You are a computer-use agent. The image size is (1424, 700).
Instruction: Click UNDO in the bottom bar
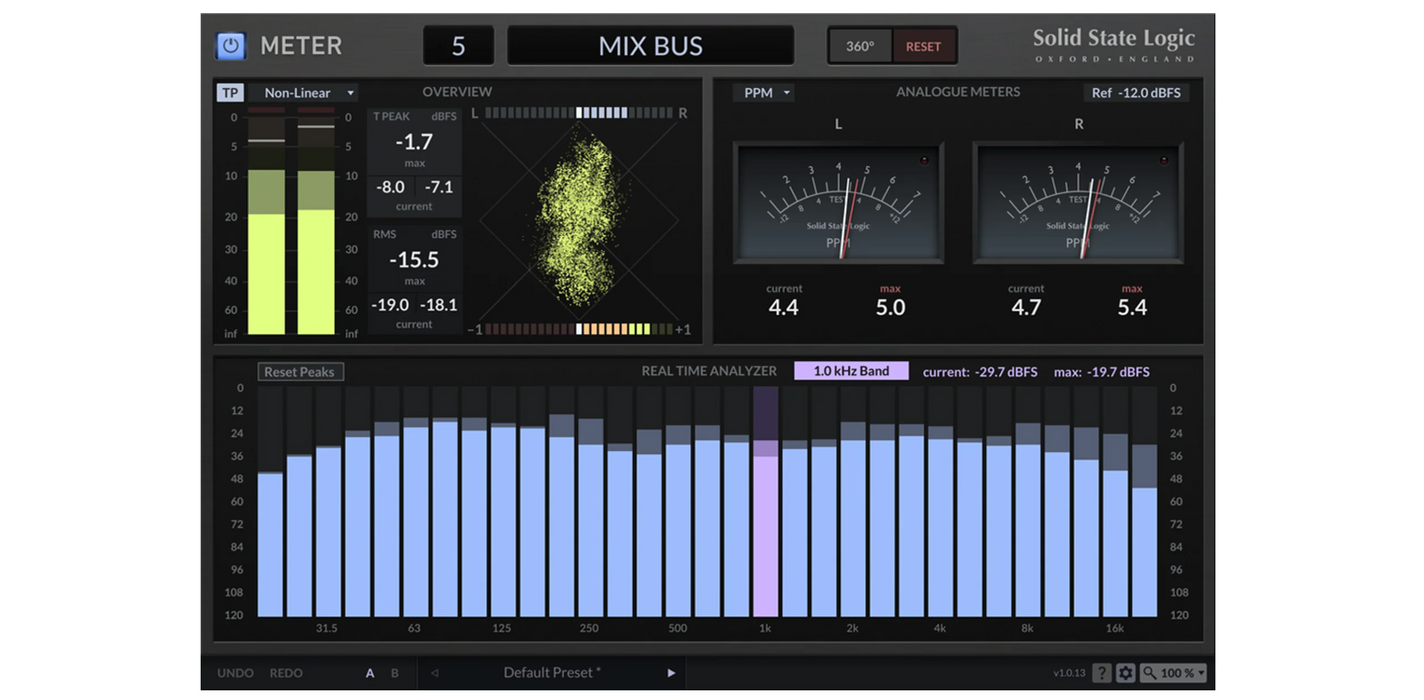click(x=235, y=673)
